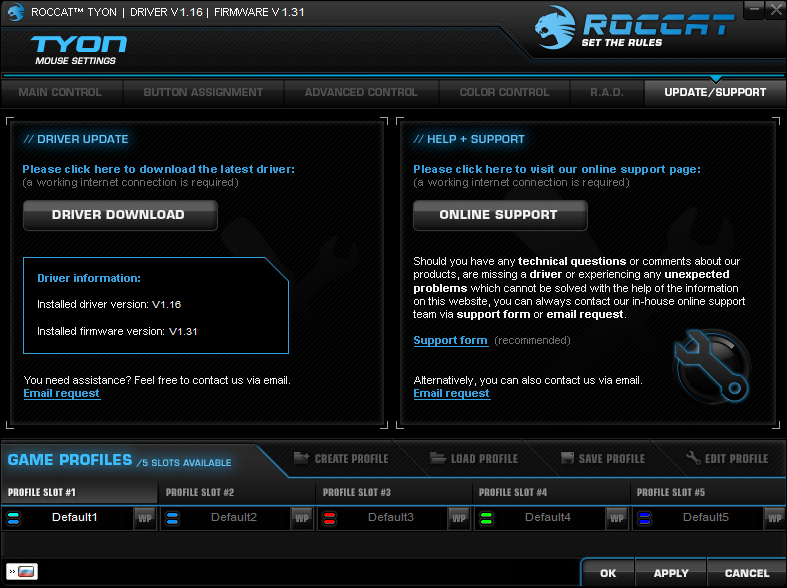
Task: Click the wrench support icon
Action: 712,366
